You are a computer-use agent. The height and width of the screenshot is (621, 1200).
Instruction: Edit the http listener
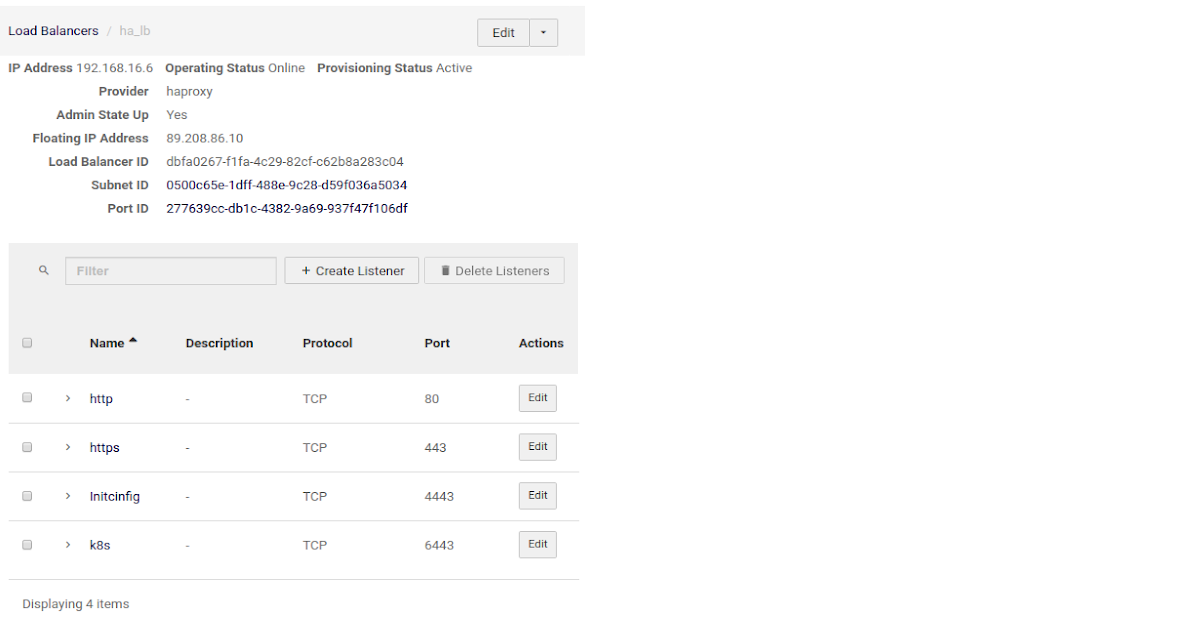coord(537,398)
